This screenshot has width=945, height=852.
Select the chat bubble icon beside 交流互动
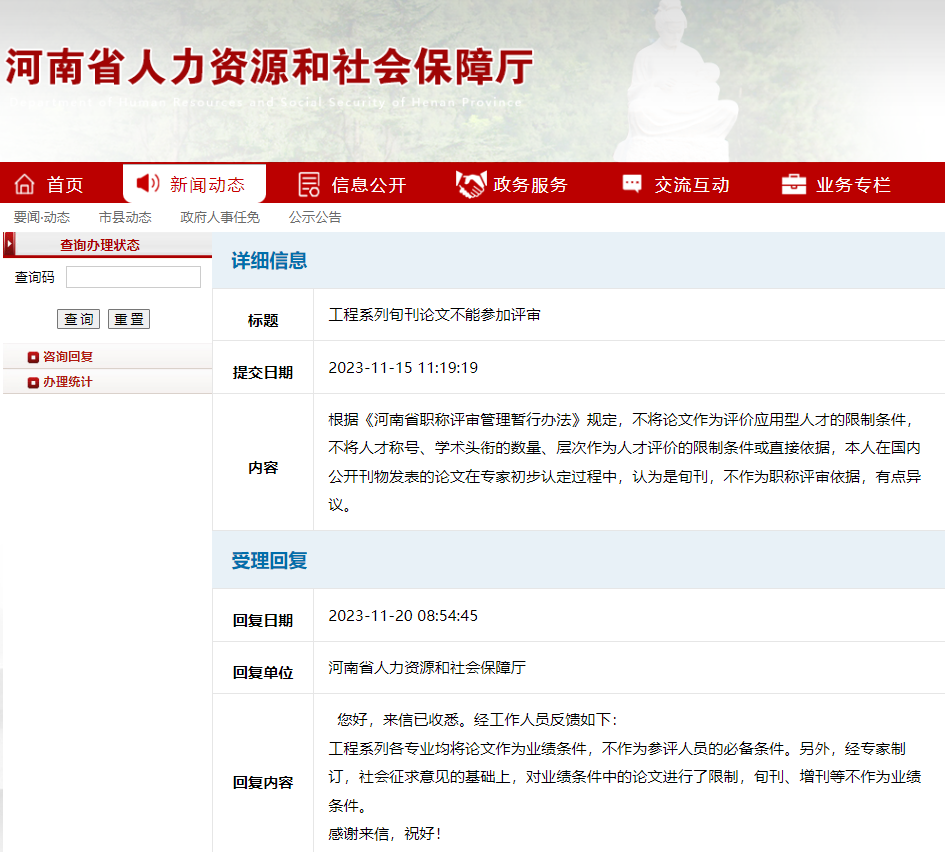[631, 182]
